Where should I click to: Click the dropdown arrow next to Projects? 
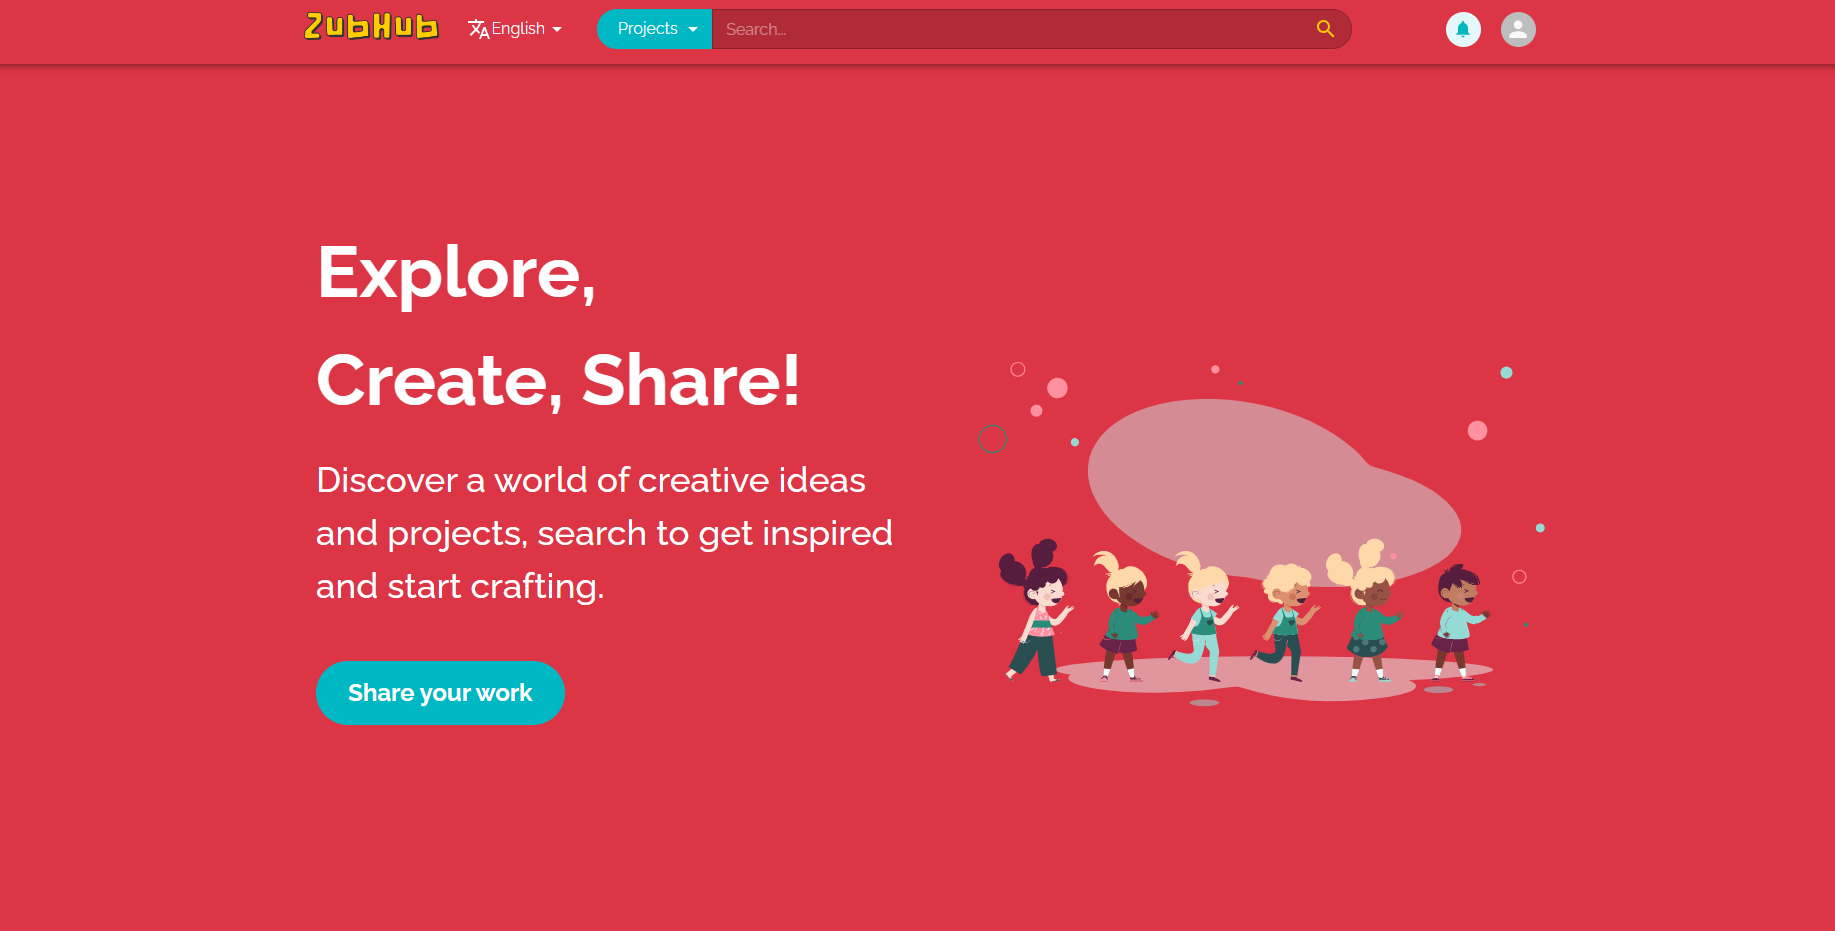pyautogui.click(x=693, y=29)
